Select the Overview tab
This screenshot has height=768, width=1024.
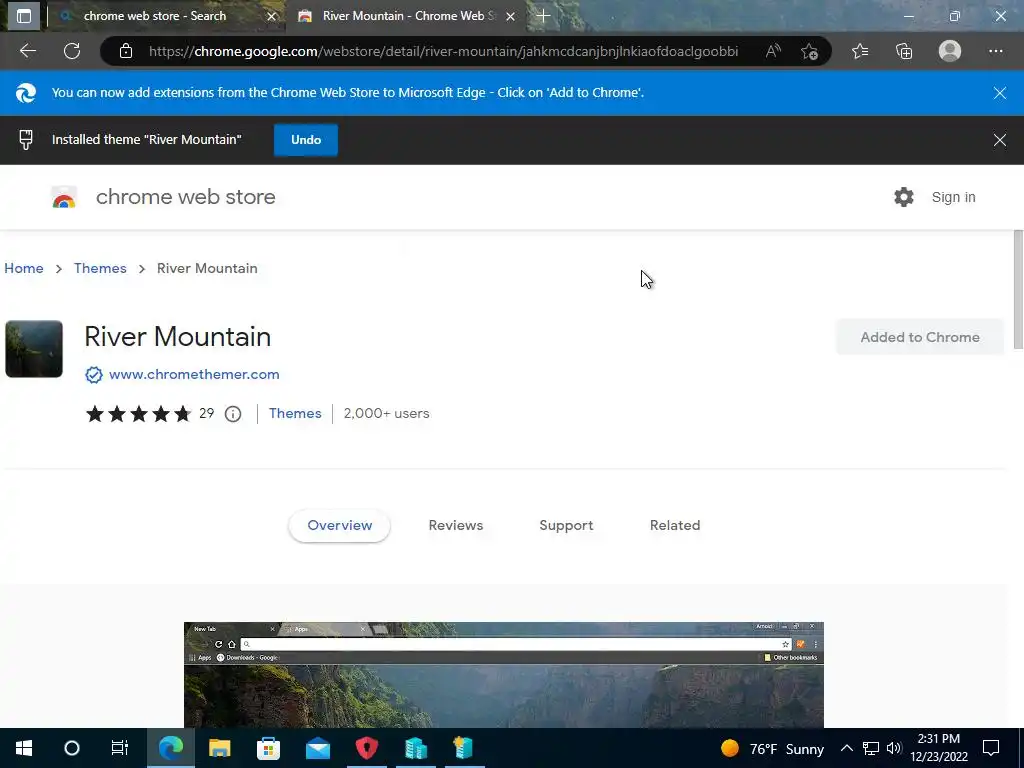click(x=340, y=526)
